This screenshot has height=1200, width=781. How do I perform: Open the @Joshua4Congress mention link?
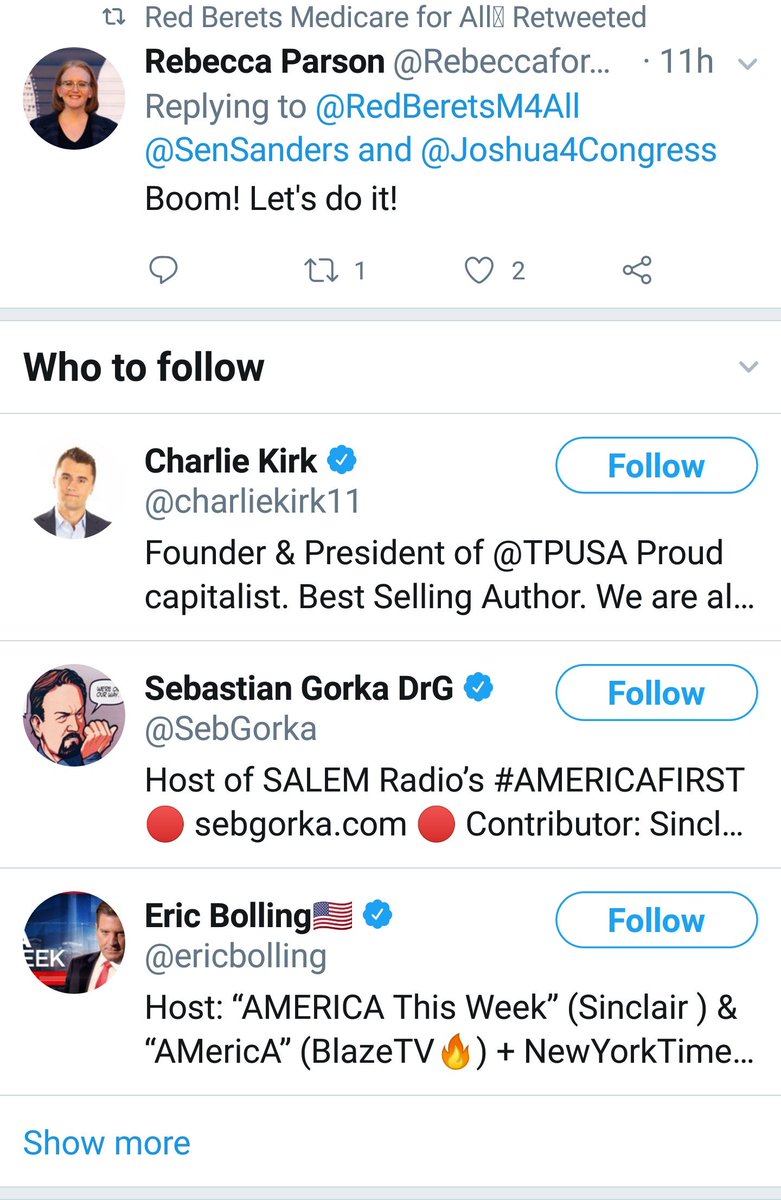[x=570, y=150]
